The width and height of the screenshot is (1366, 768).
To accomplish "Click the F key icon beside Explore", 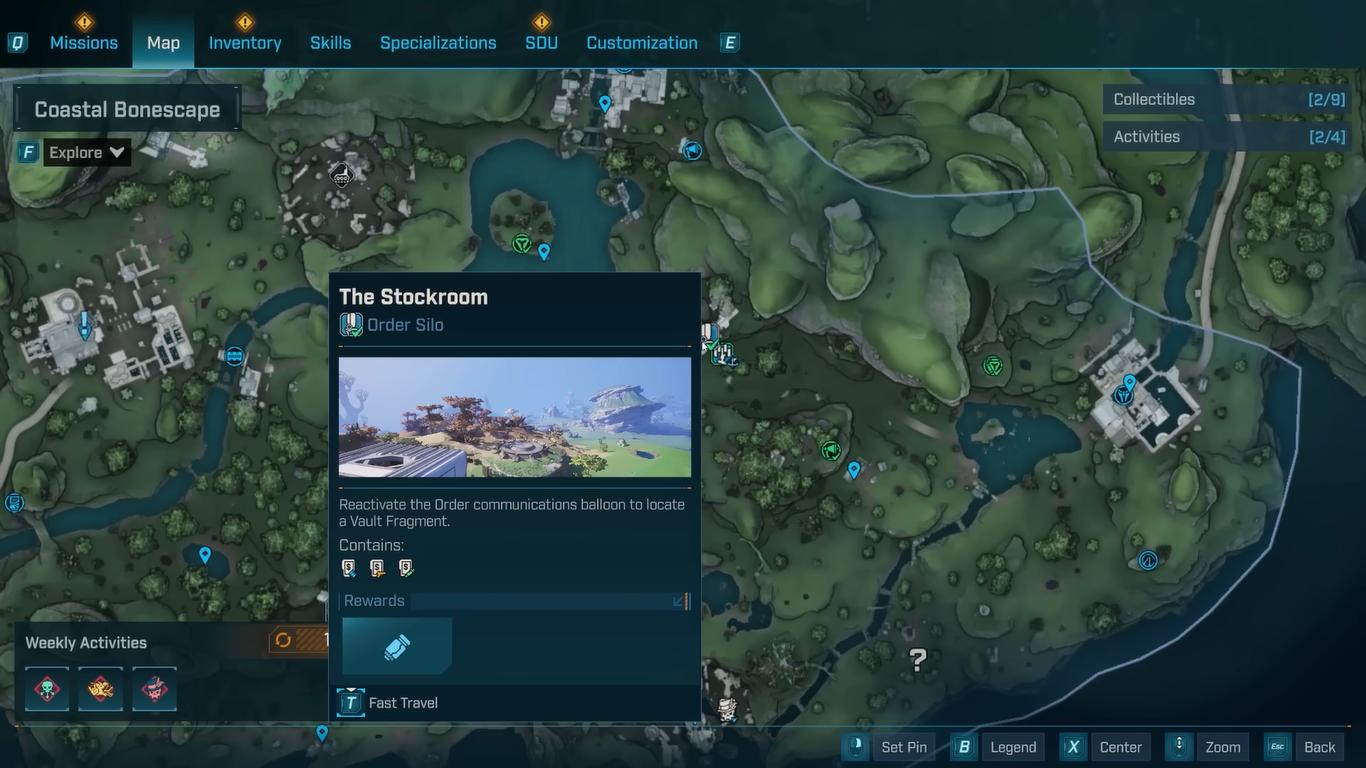I will 28,153.
